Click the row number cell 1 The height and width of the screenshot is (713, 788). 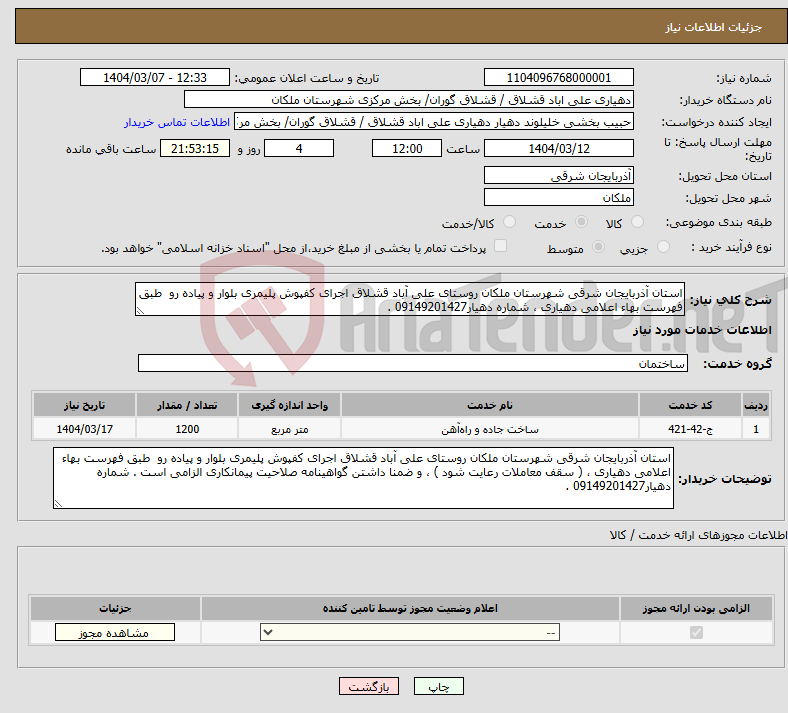tap(756, 429)
